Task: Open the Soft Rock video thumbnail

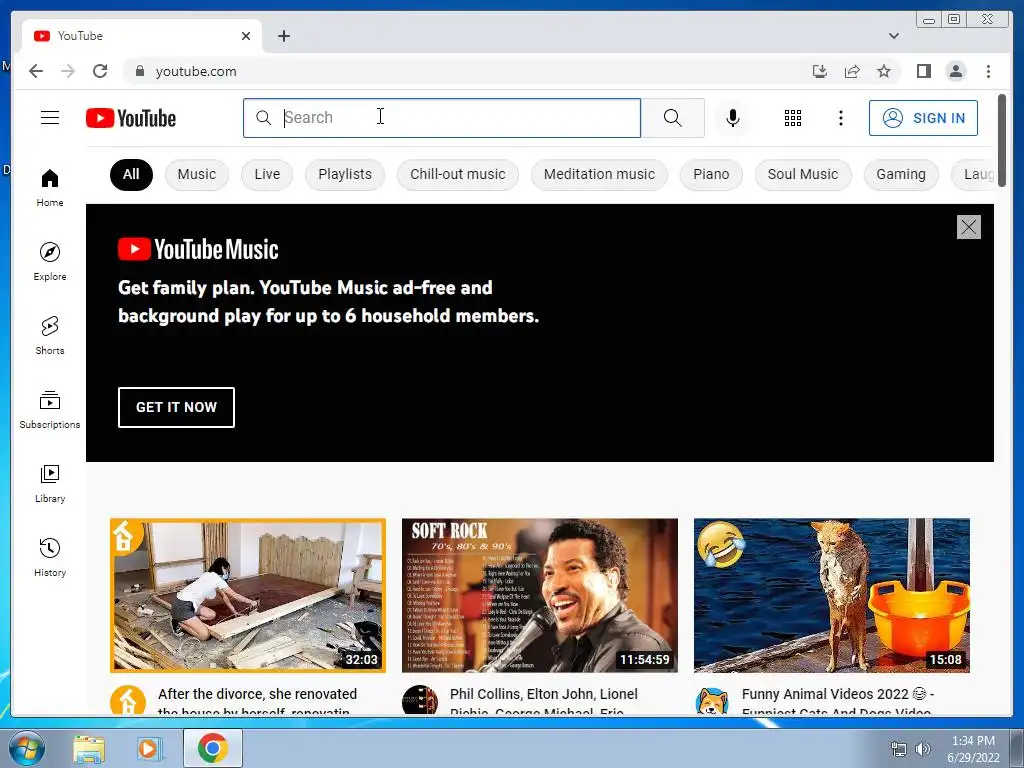Action: click(539, 595)
